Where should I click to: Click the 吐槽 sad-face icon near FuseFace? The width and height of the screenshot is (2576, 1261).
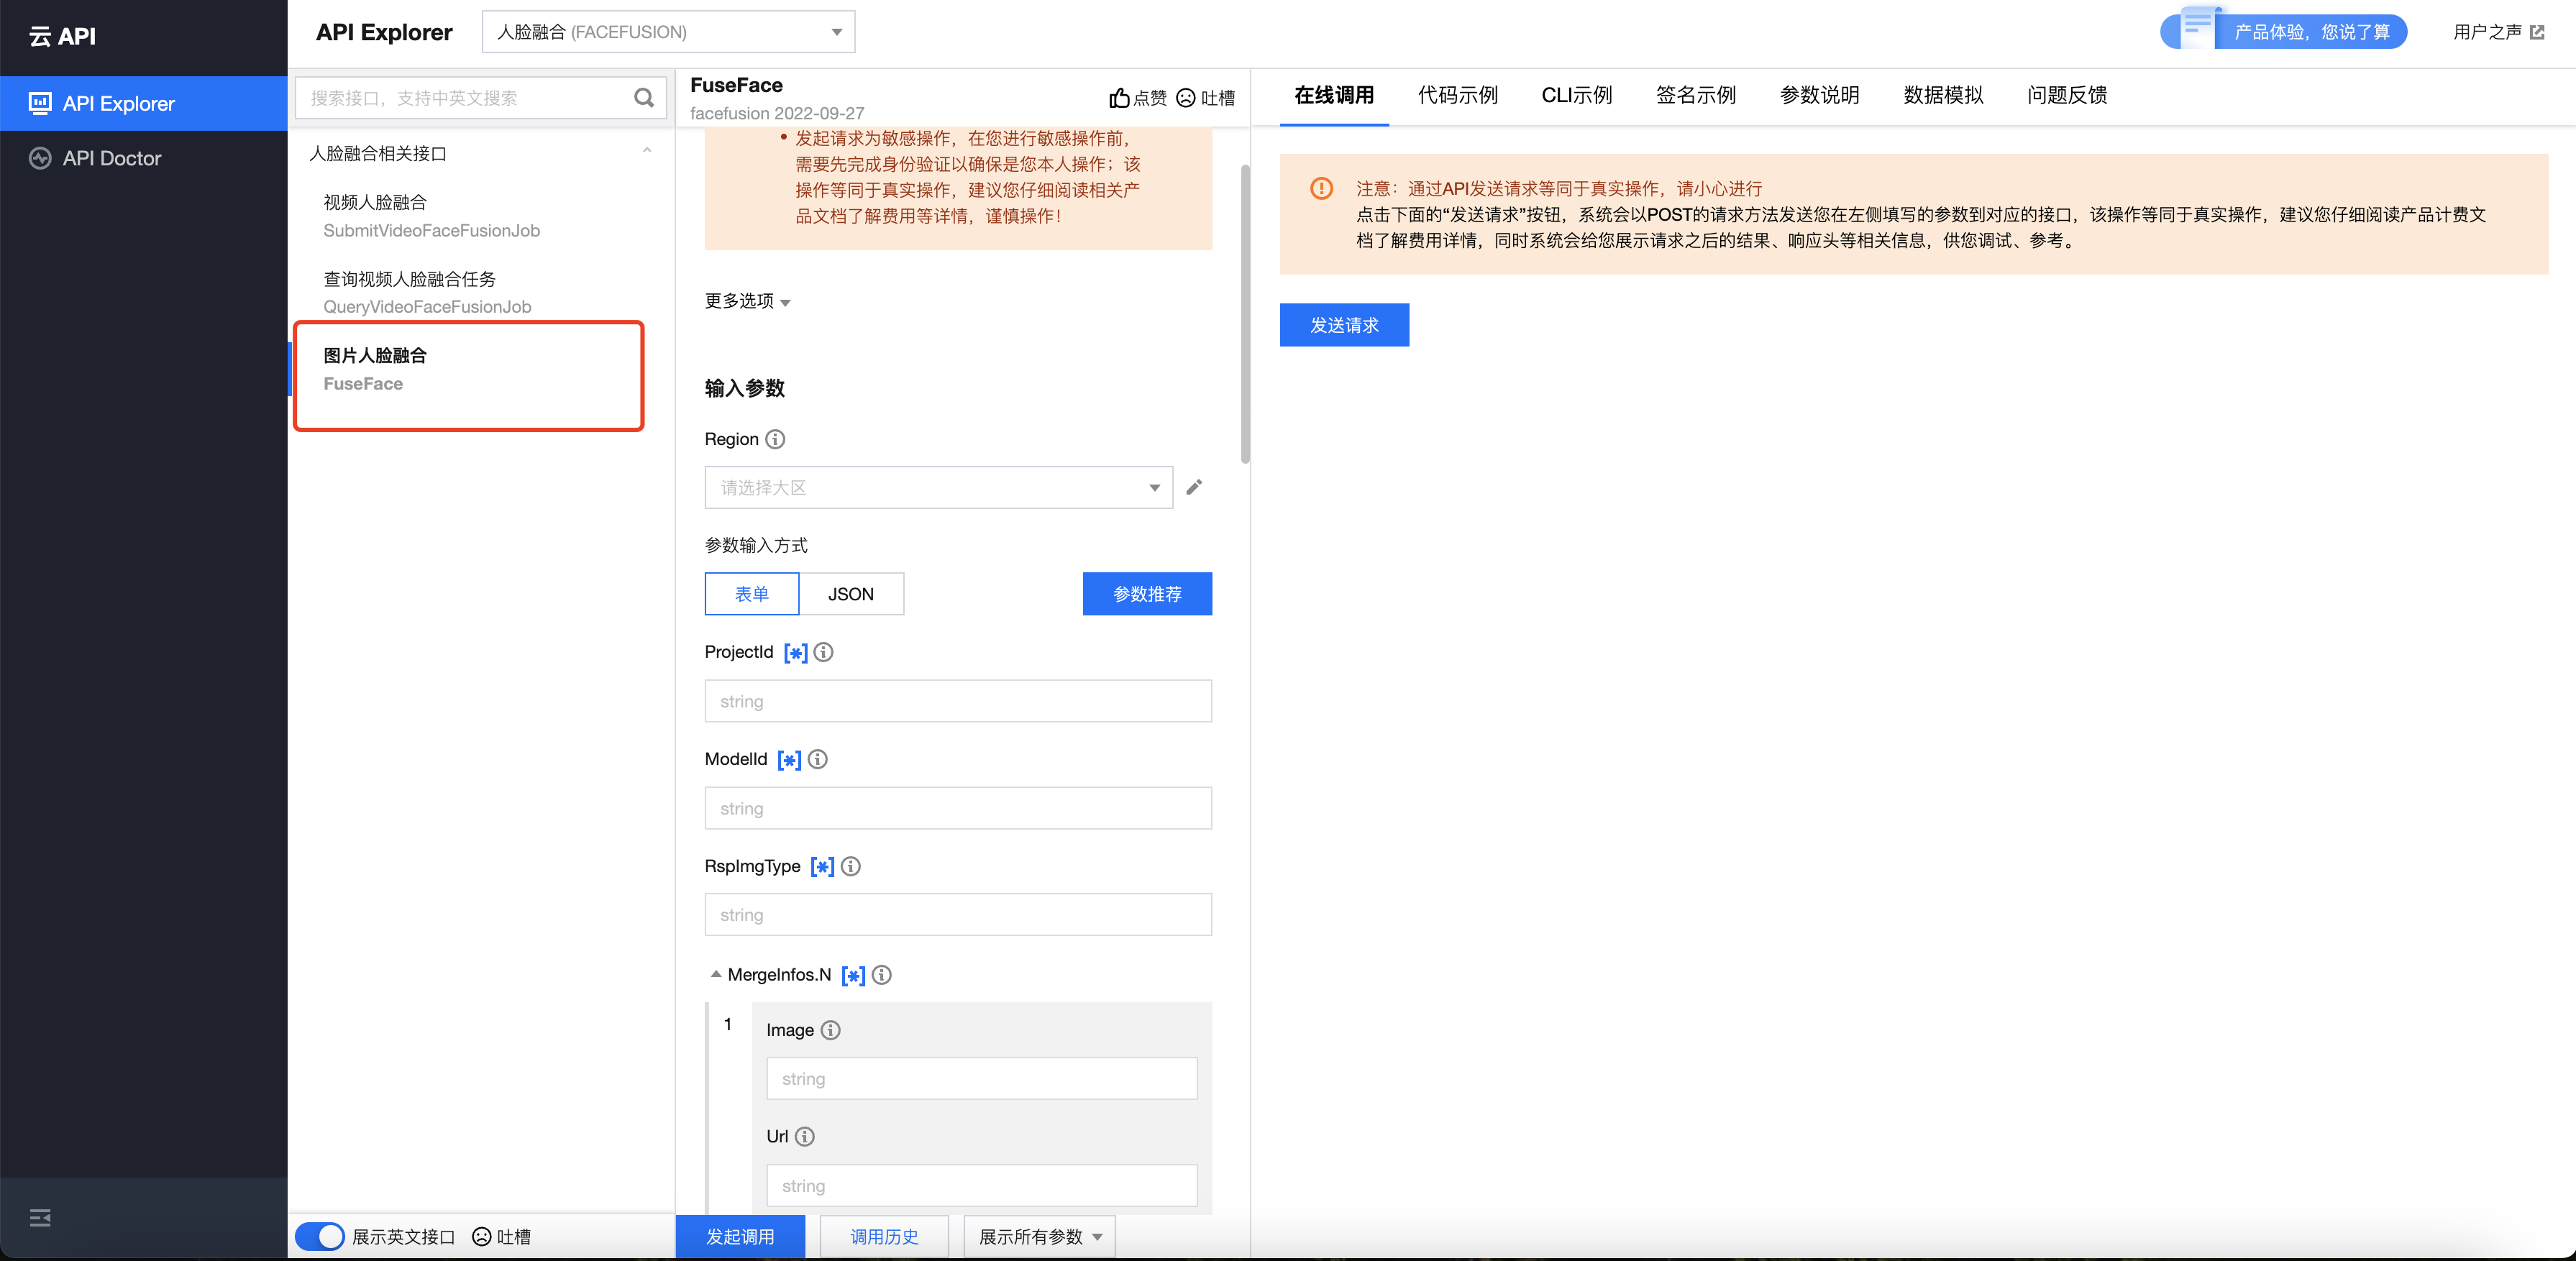click(1185, 98)
